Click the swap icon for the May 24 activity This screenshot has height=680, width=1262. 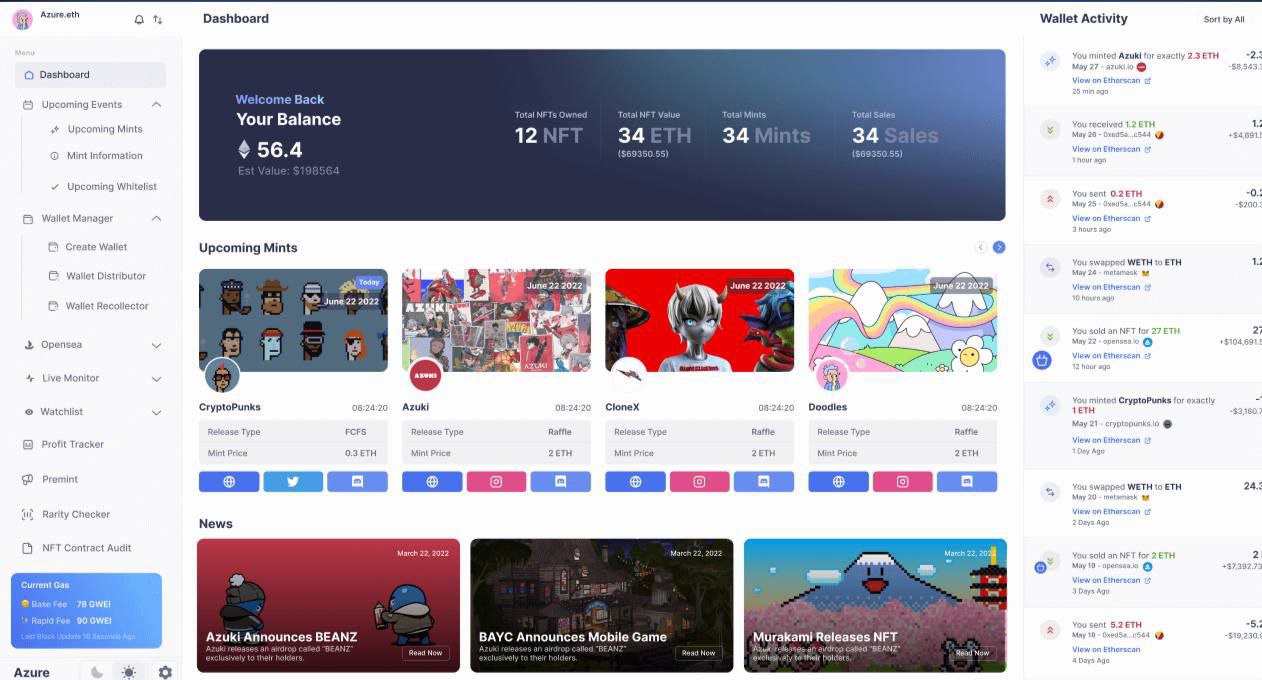point(1050,268)
